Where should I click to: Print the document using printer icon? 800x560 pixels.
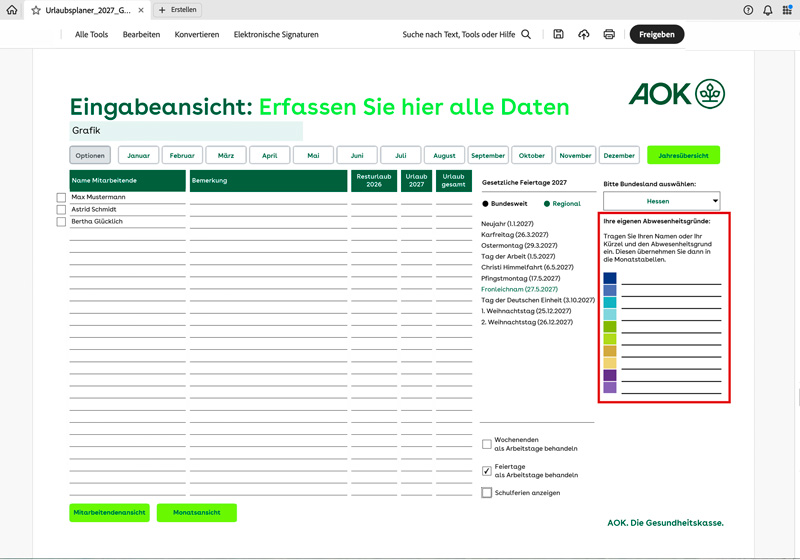[609, 34]
